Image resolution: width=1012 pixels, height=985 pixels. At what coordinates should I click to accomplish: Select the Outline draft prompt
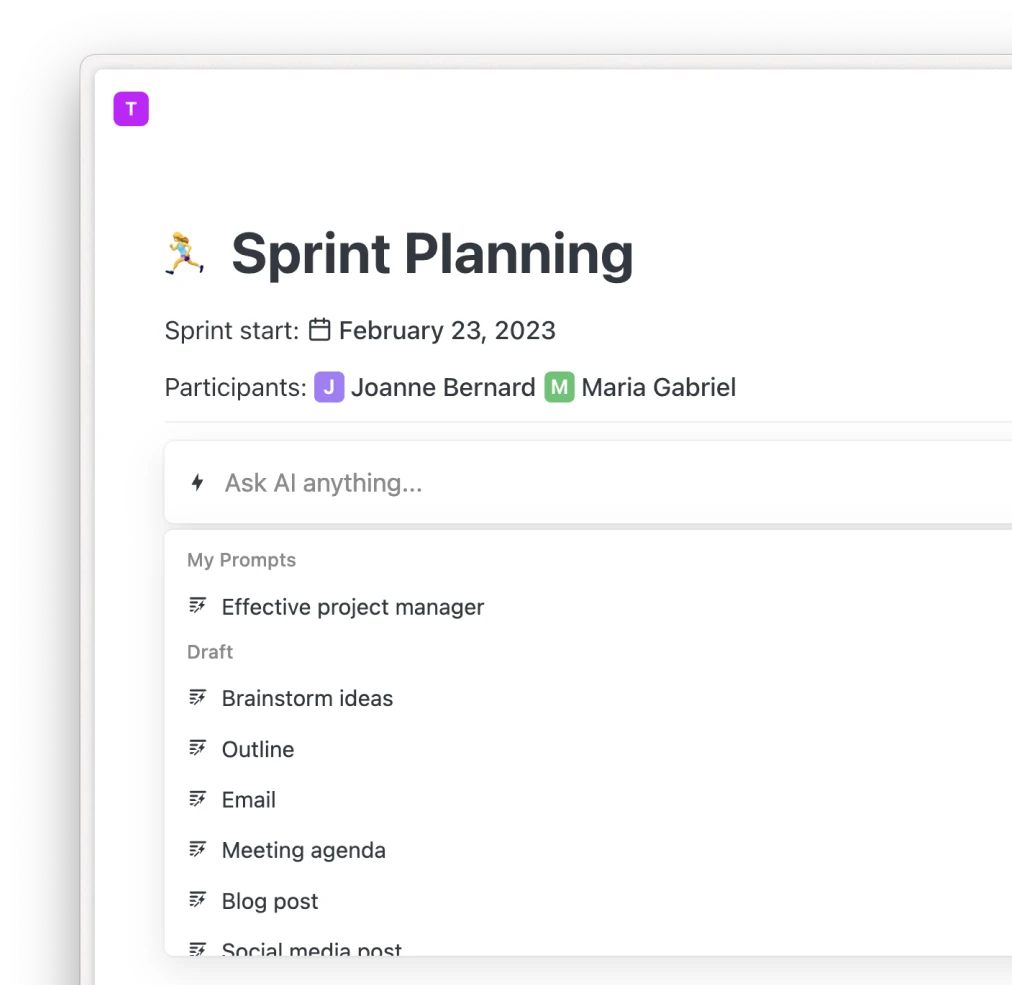point(258,748)
